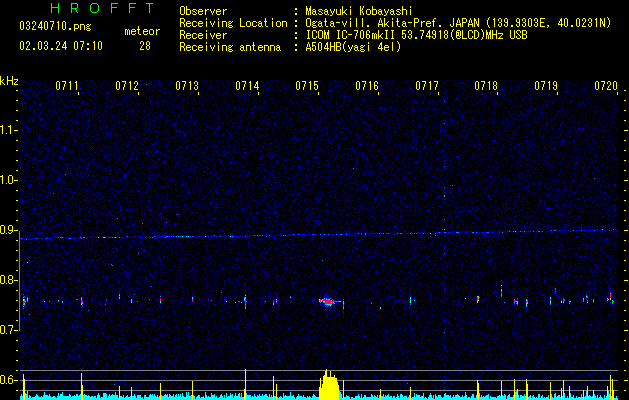Image resolution: width=629 pixels, height=400 pixels.
Task: Click the 0718 time marker
Action: (x=486, y=86)
